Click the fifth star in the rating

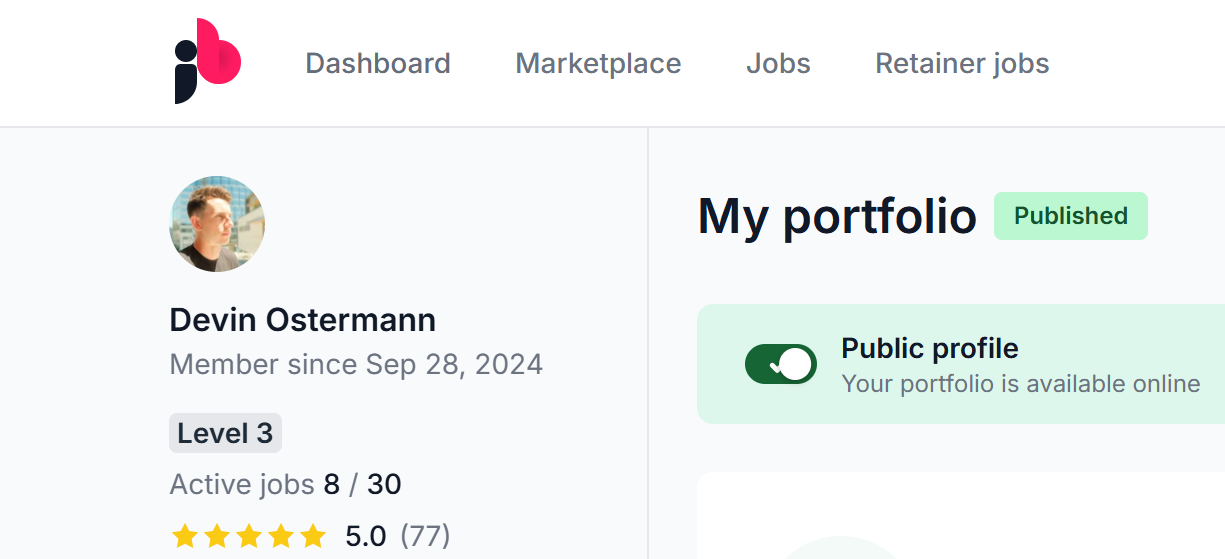(x=313, y=536)
